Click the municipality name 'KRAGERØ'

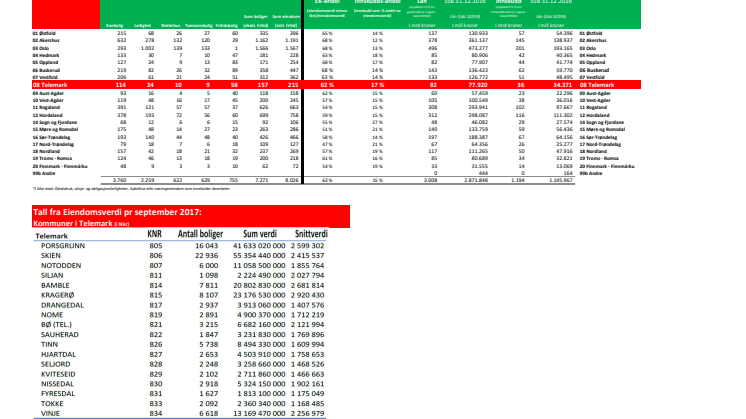[58, 295]
